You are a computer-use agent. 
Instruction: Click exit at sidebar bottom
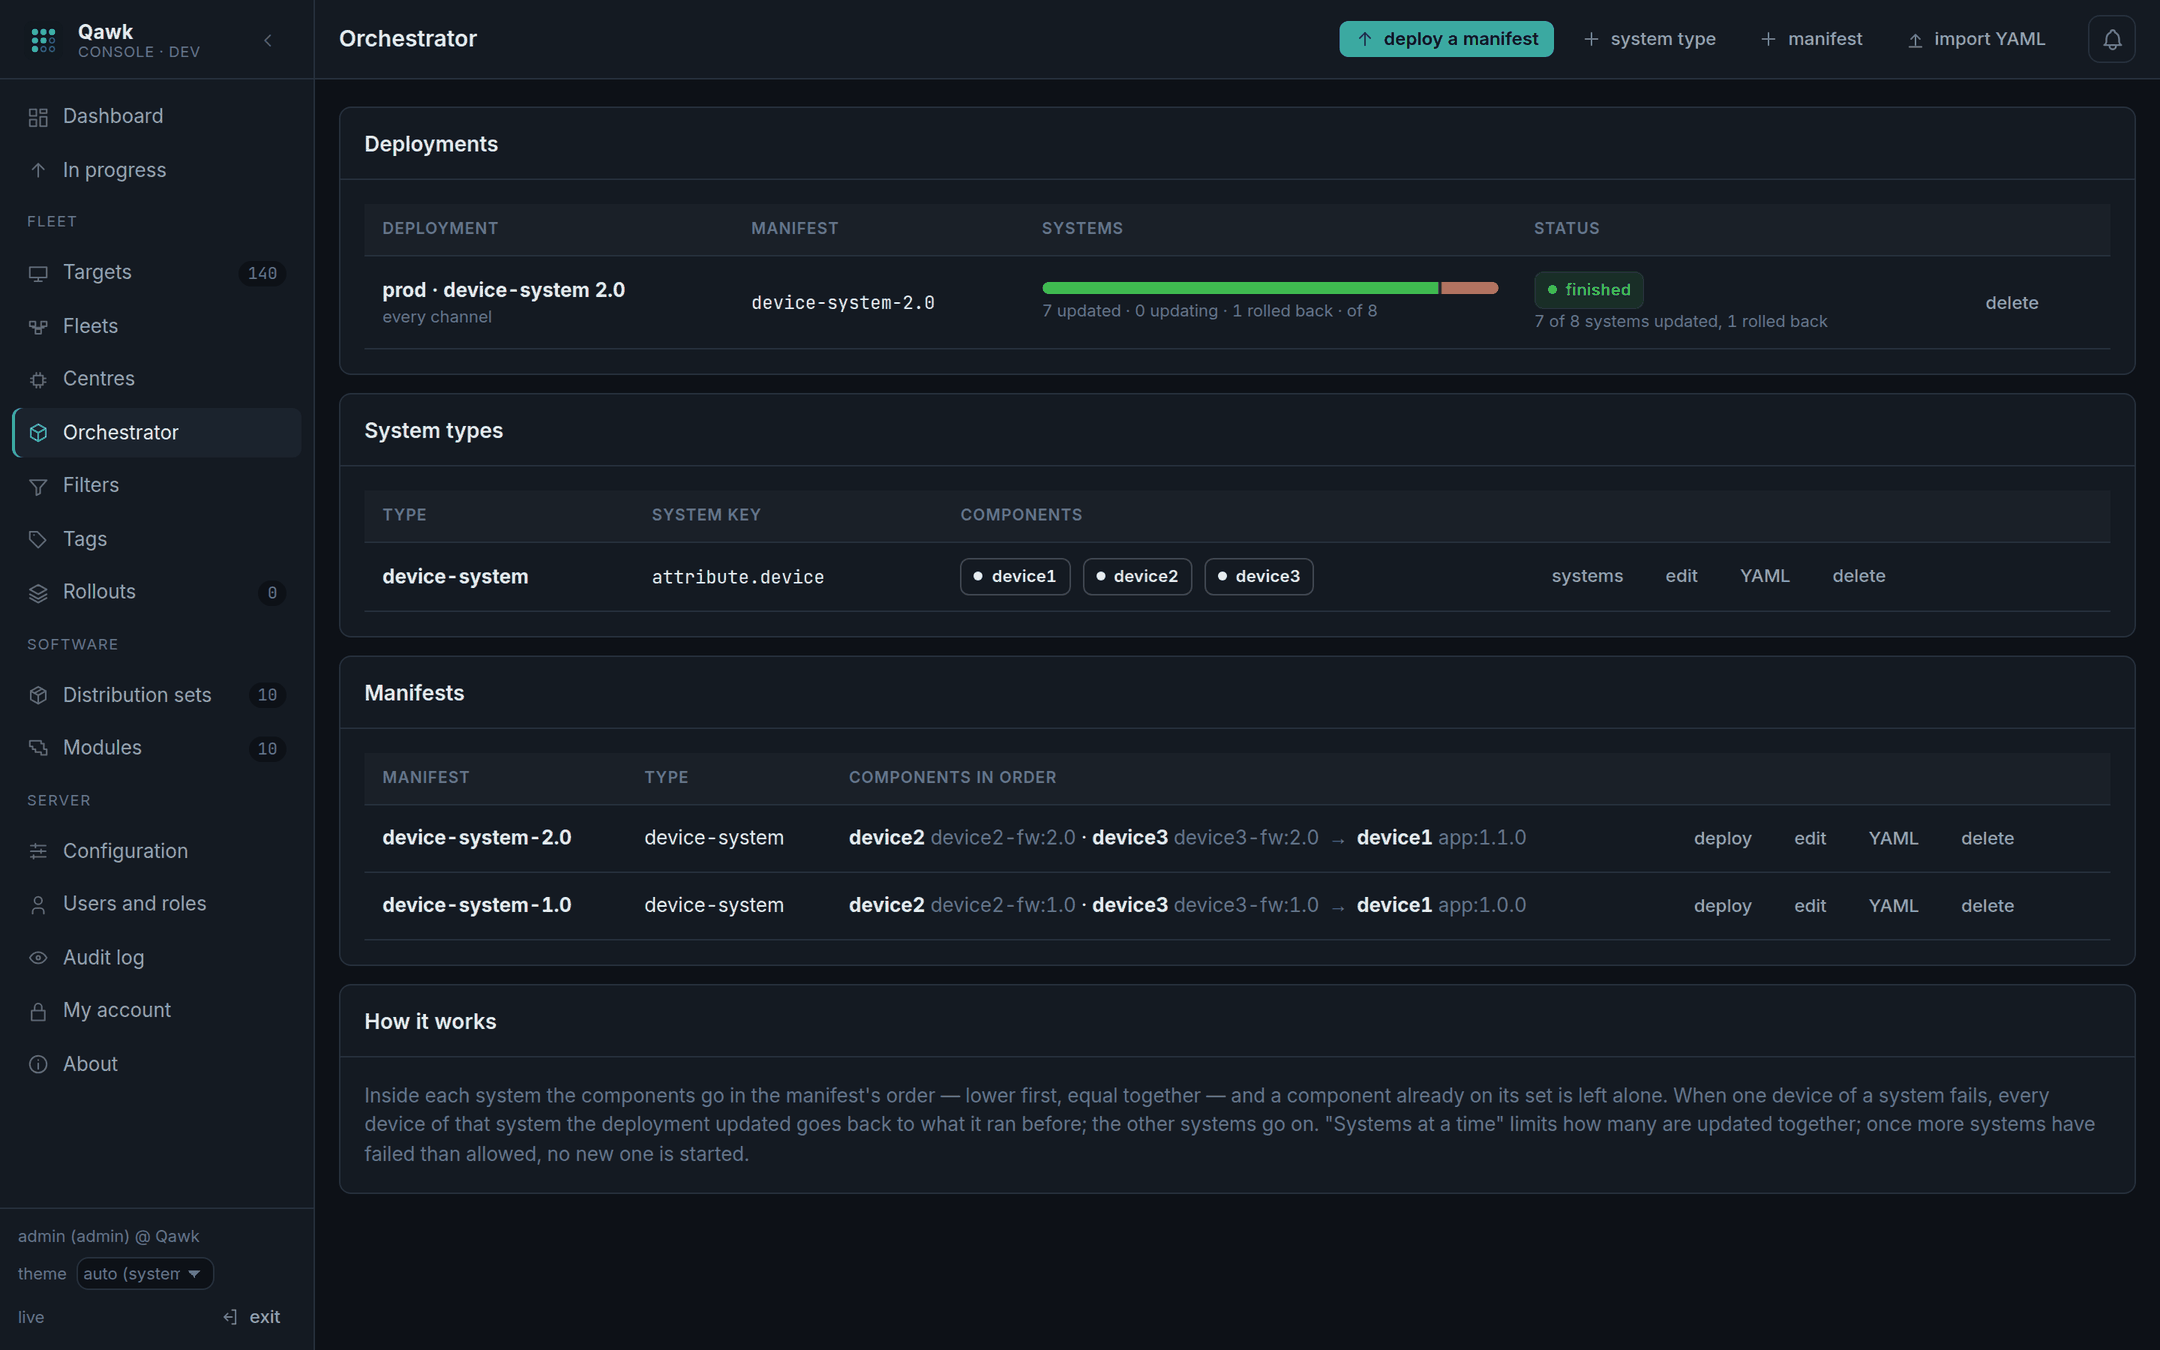coord(252,1317)
